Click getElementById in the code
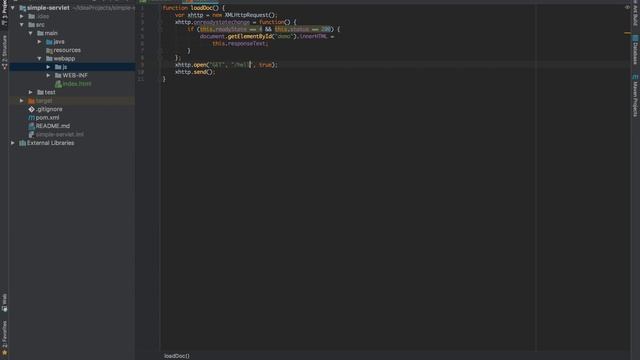640x360 pixels. 249,36
